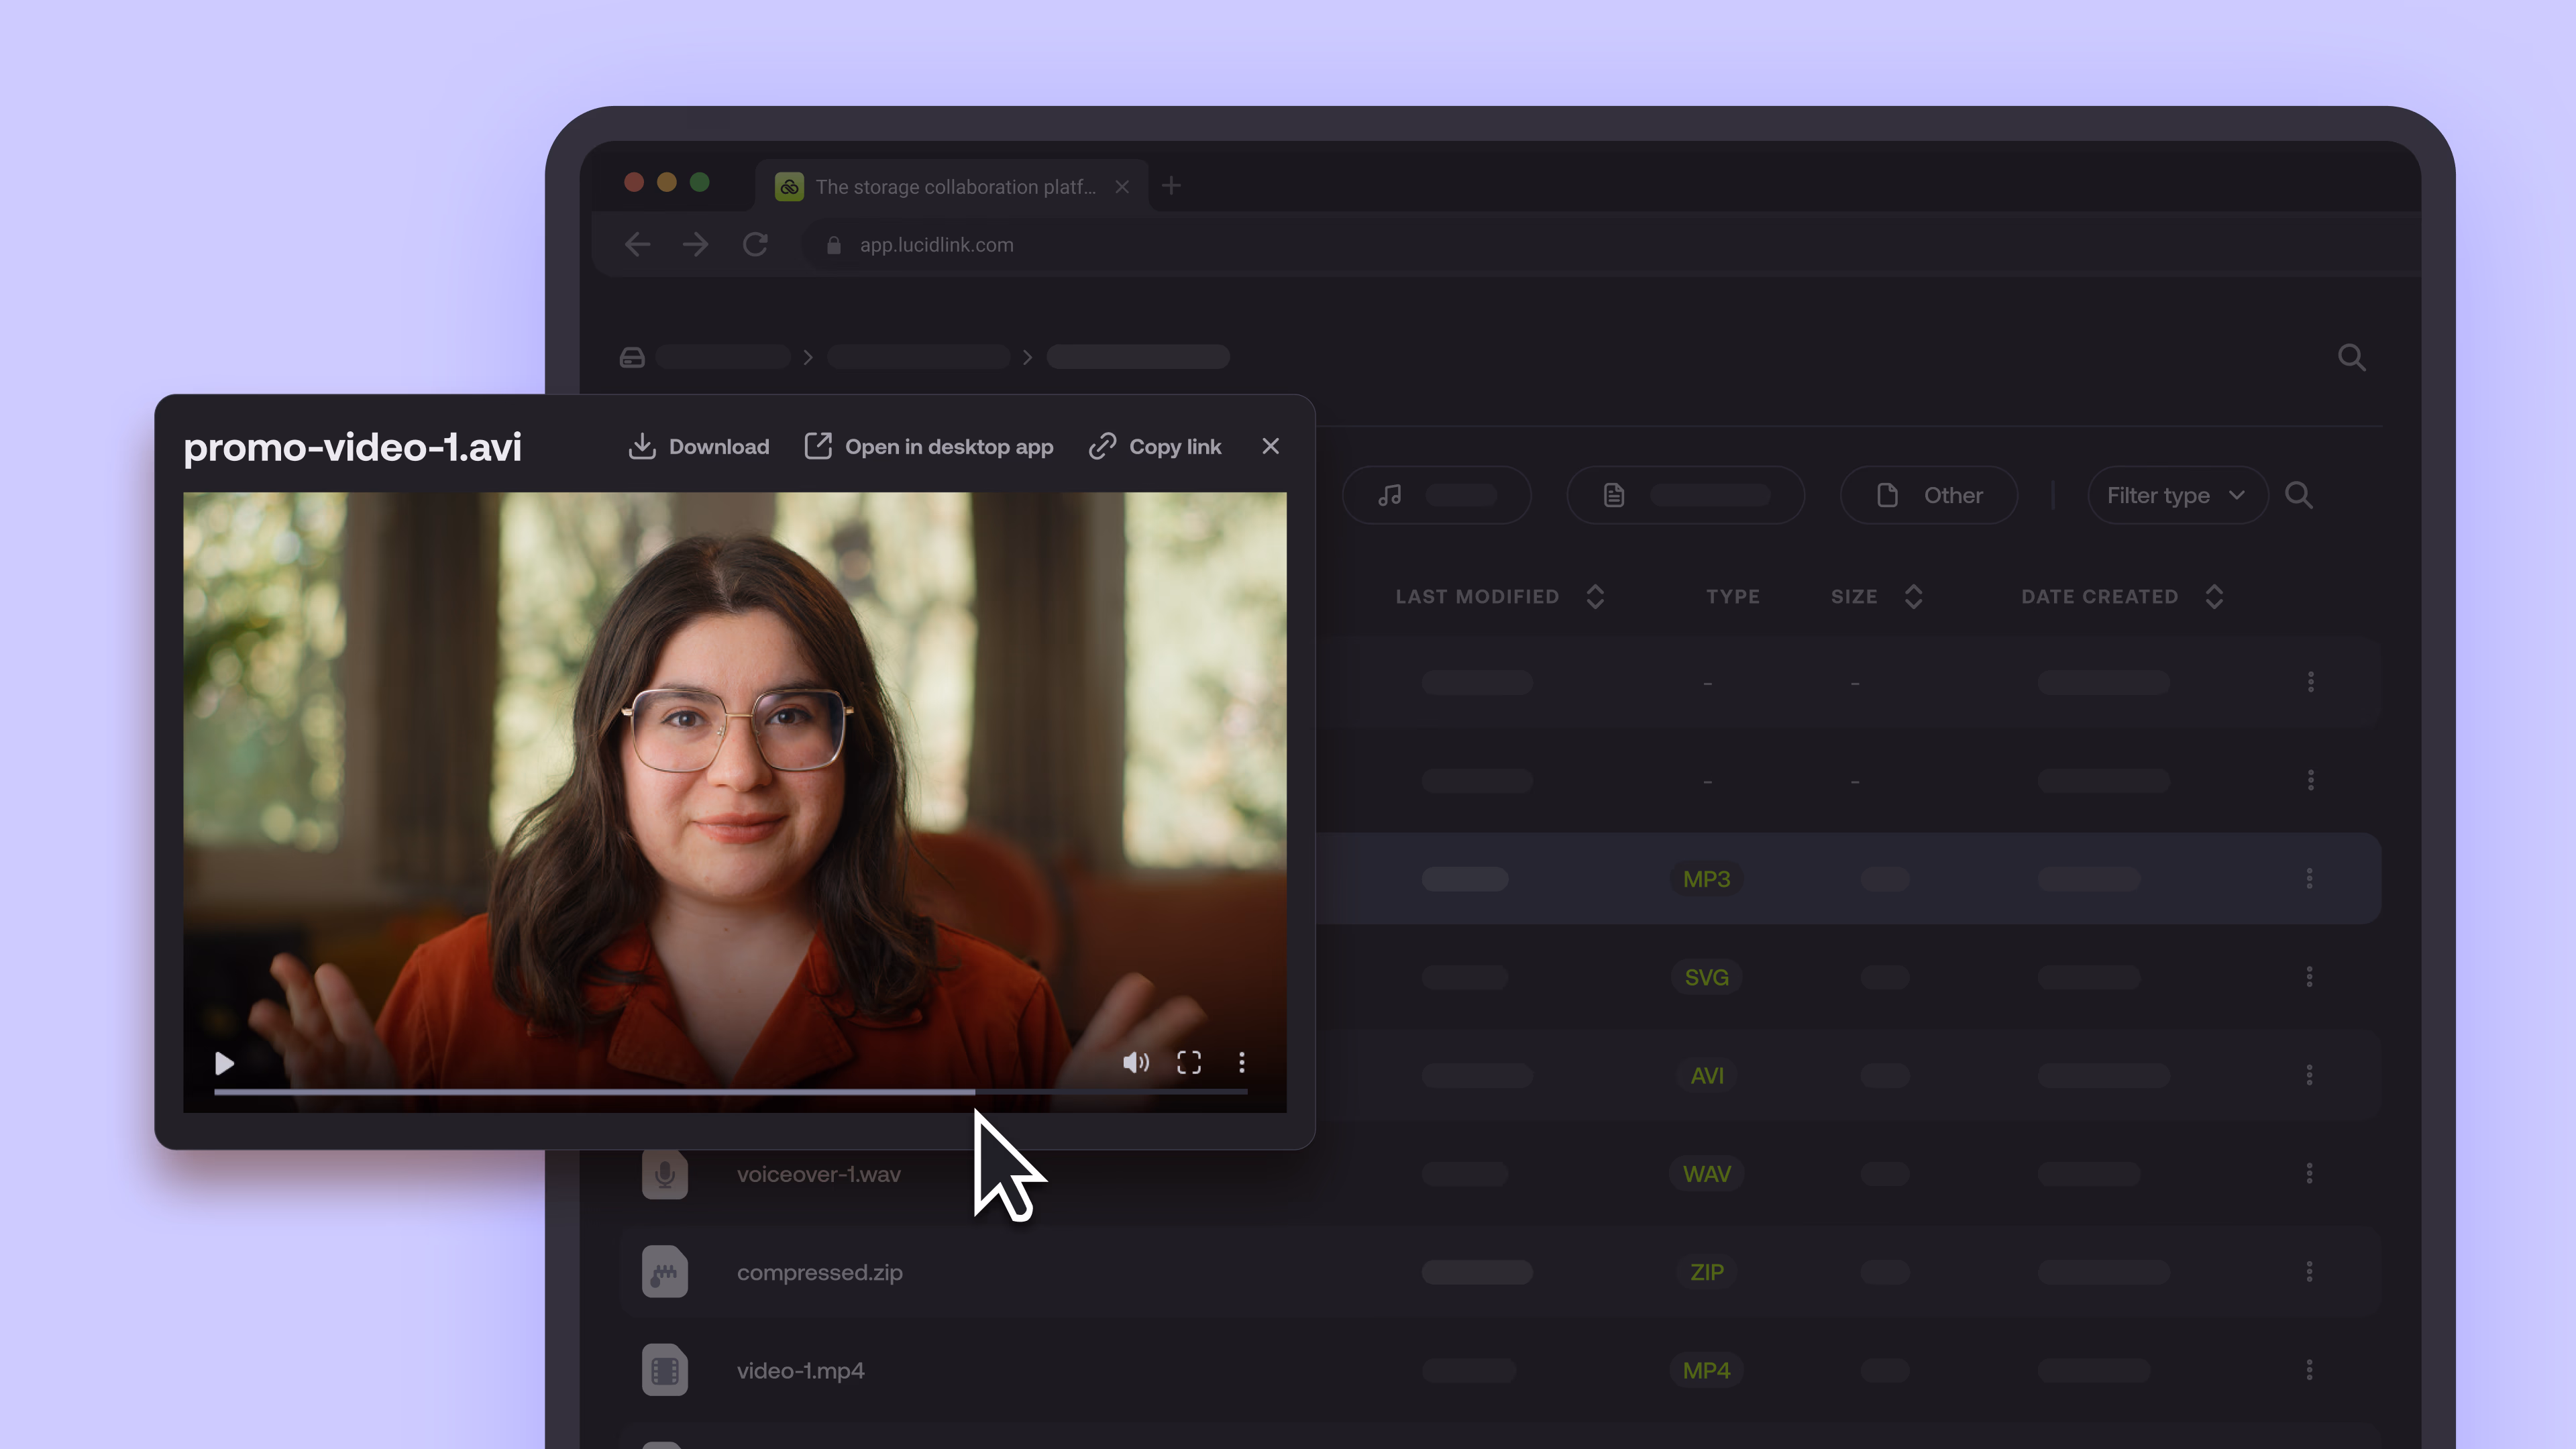Enter fullscreen video mode
Viewport: 2576px width, 1449px height.
[1188, 1062]
